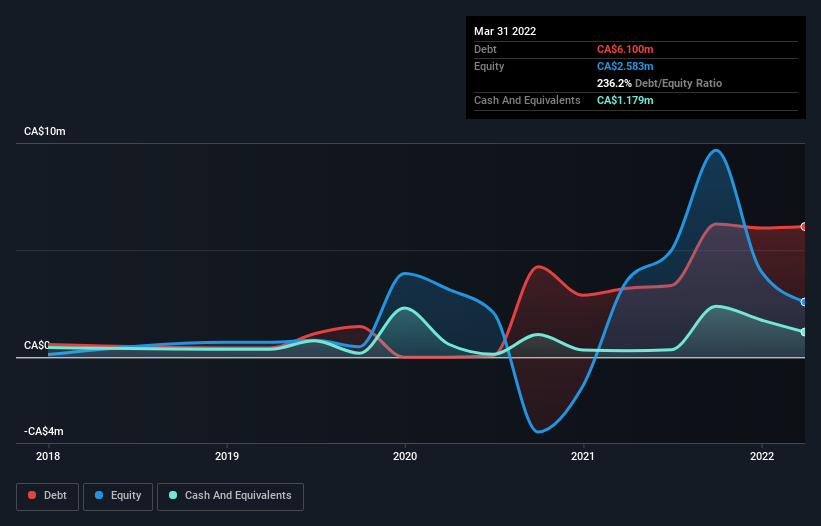821x526 pixels.
Task: Click the CA$0 y-axis label
Action: tap(37, 345)
